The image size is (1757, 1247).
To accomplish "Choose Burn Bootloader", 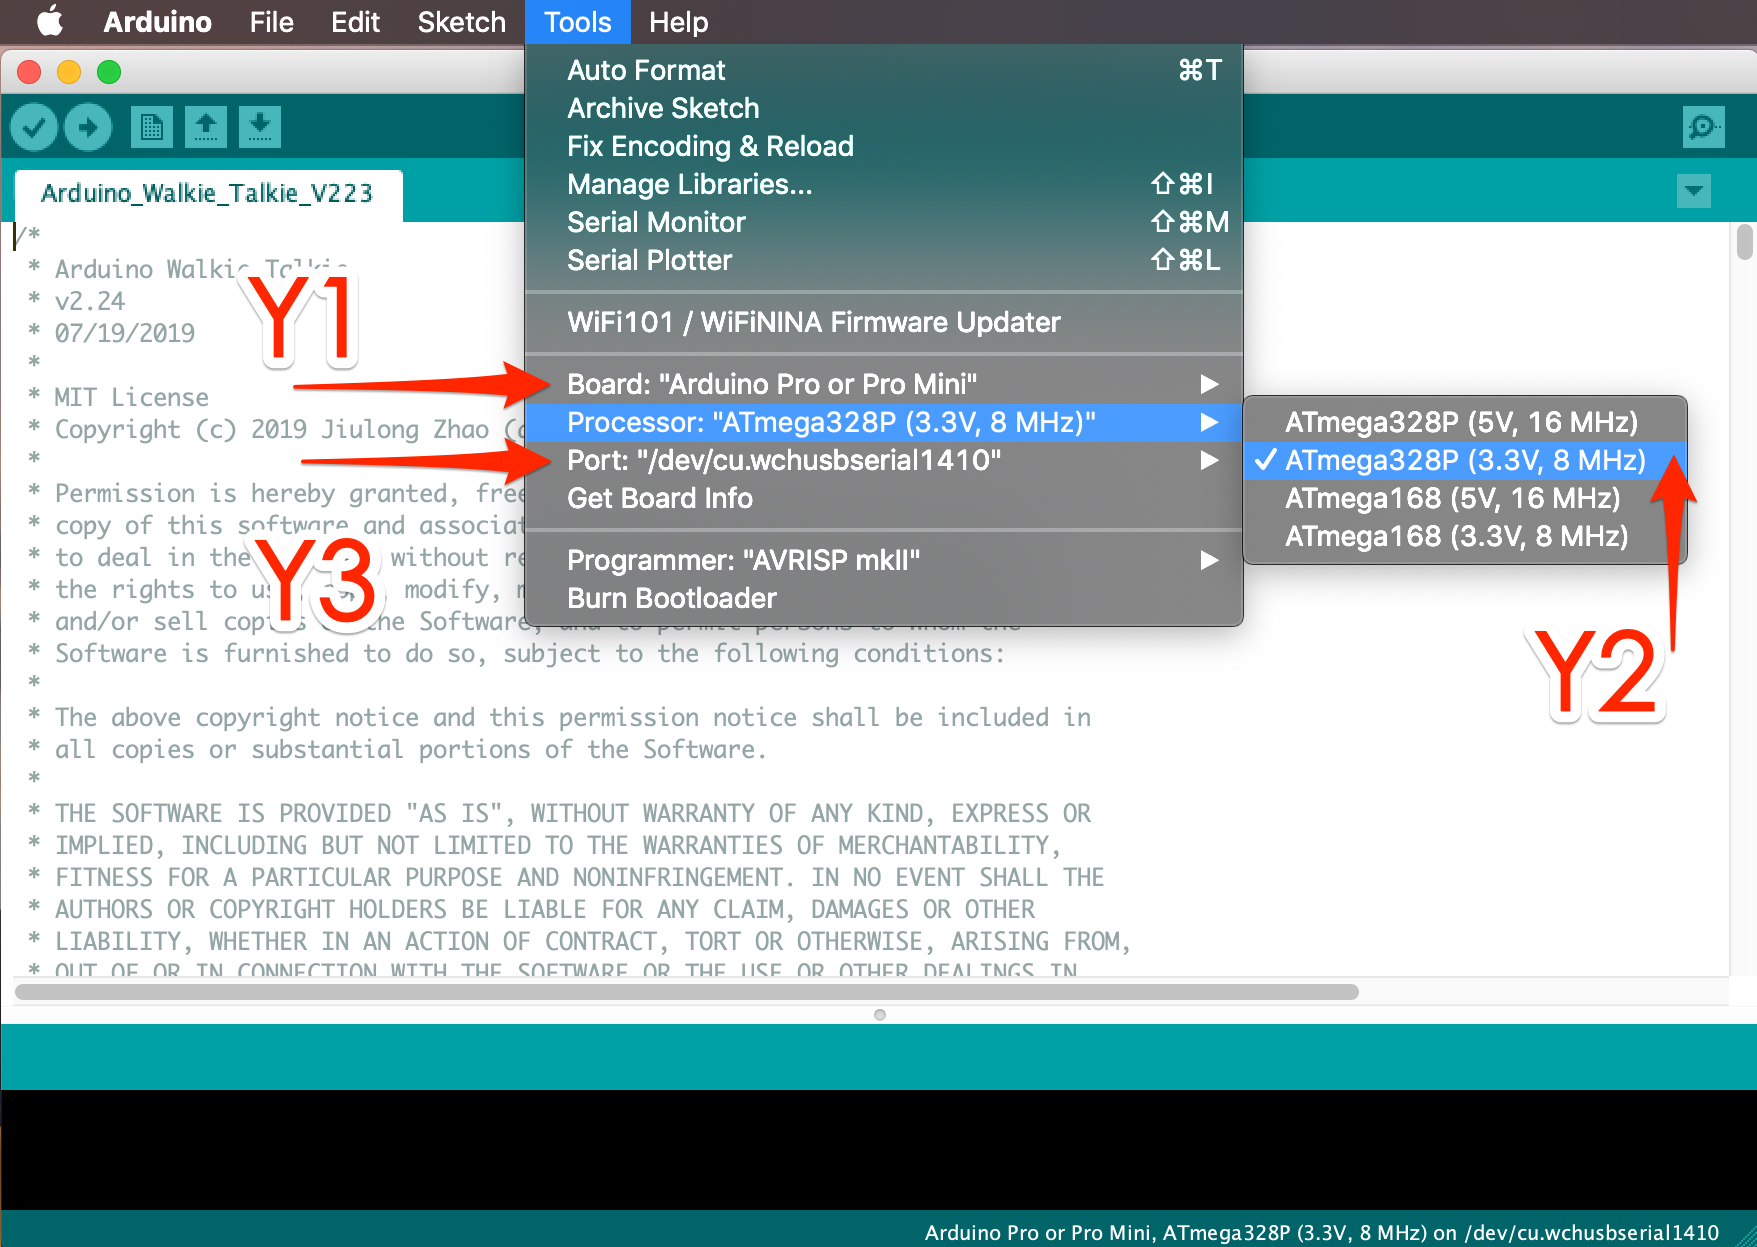I will pos(884,598).
